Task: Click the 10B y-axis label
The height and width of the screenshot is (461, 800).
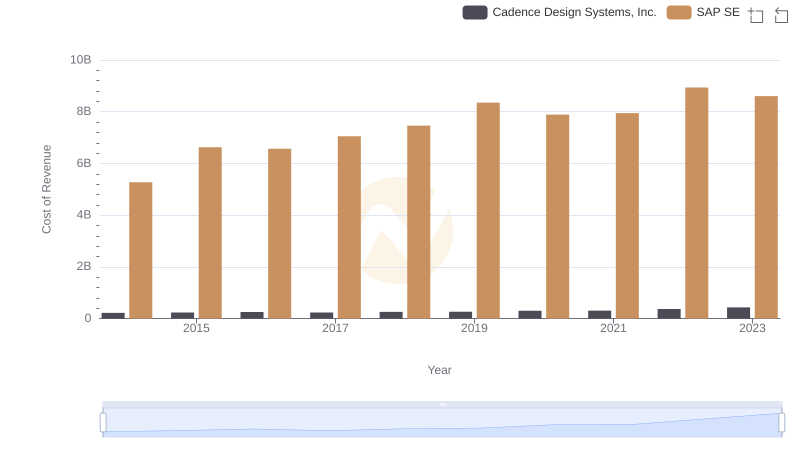Action: (81, 60)
